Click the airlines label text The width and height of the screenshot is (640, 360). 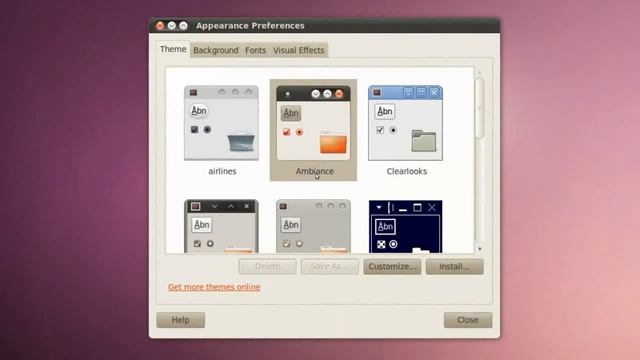coord(222,171)
